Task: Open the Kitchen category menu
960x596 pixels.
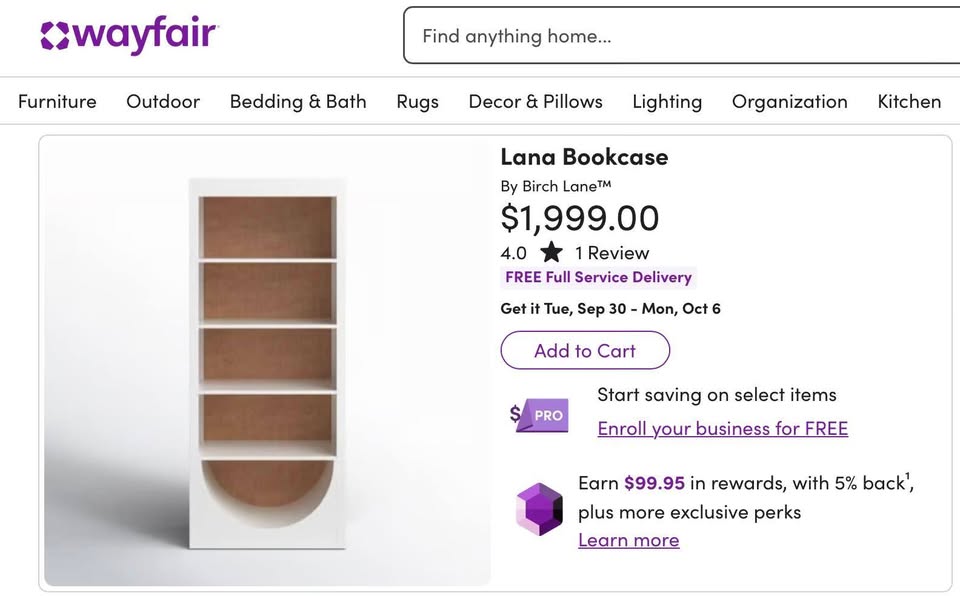Action: [908, 102]
